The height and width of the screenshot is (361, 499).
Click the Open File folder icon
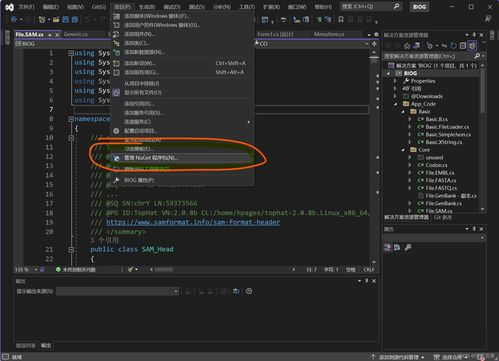pyautogui.click(x=56, y=20)
